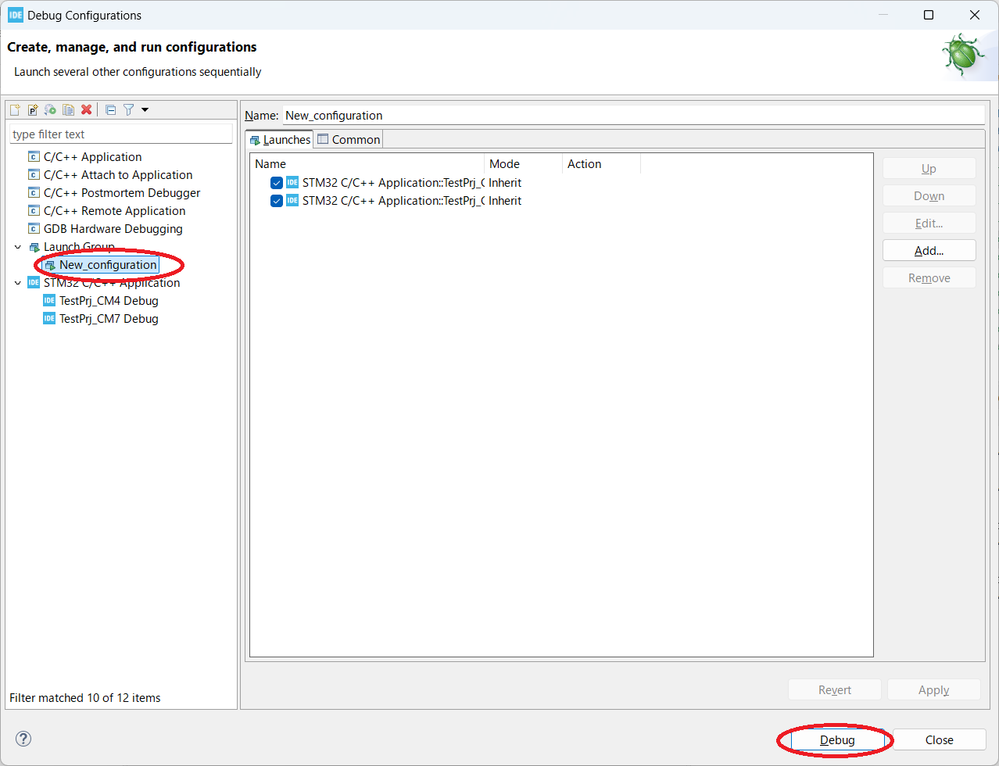The height and width of the screenshot is (766, 999).
Task: Open TestPrj_CM4 Debug configuration
Action: point(108,300)
